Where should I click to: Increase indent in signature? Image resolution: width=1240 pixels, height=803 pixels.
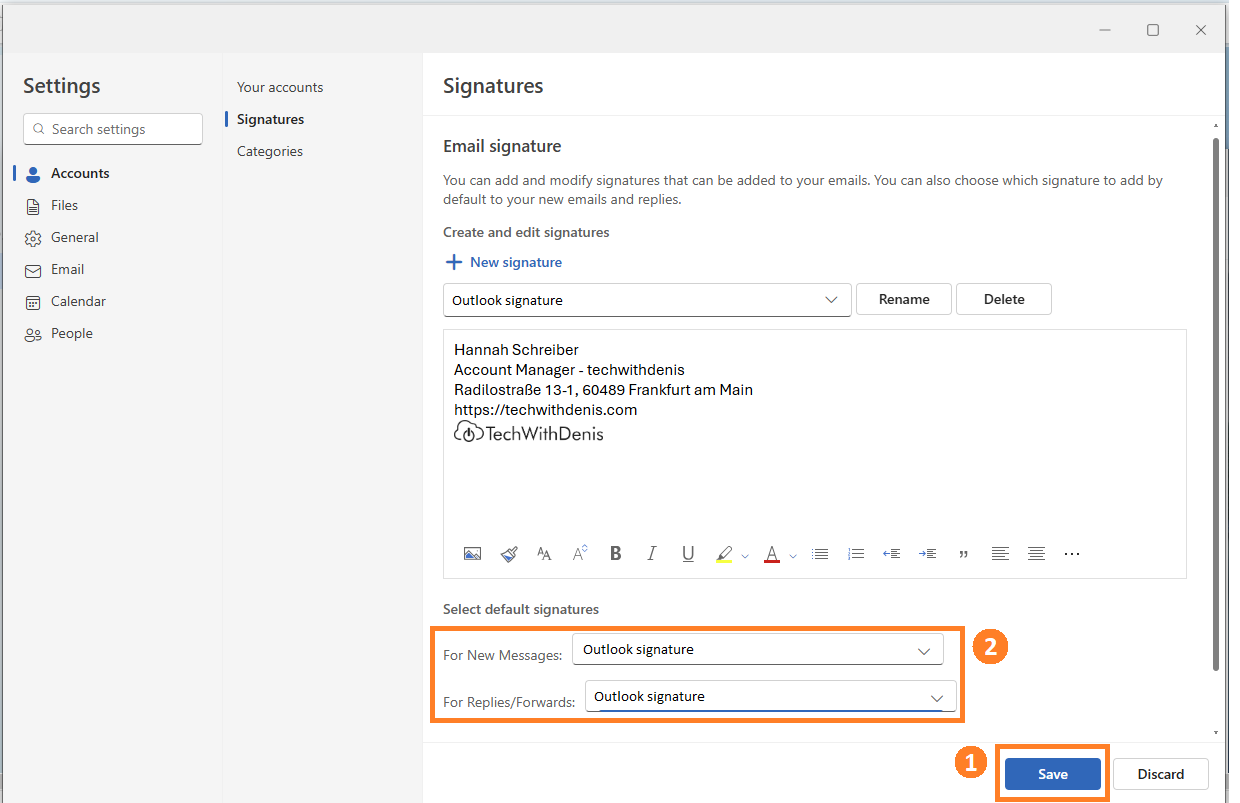(x=928, y=553)
